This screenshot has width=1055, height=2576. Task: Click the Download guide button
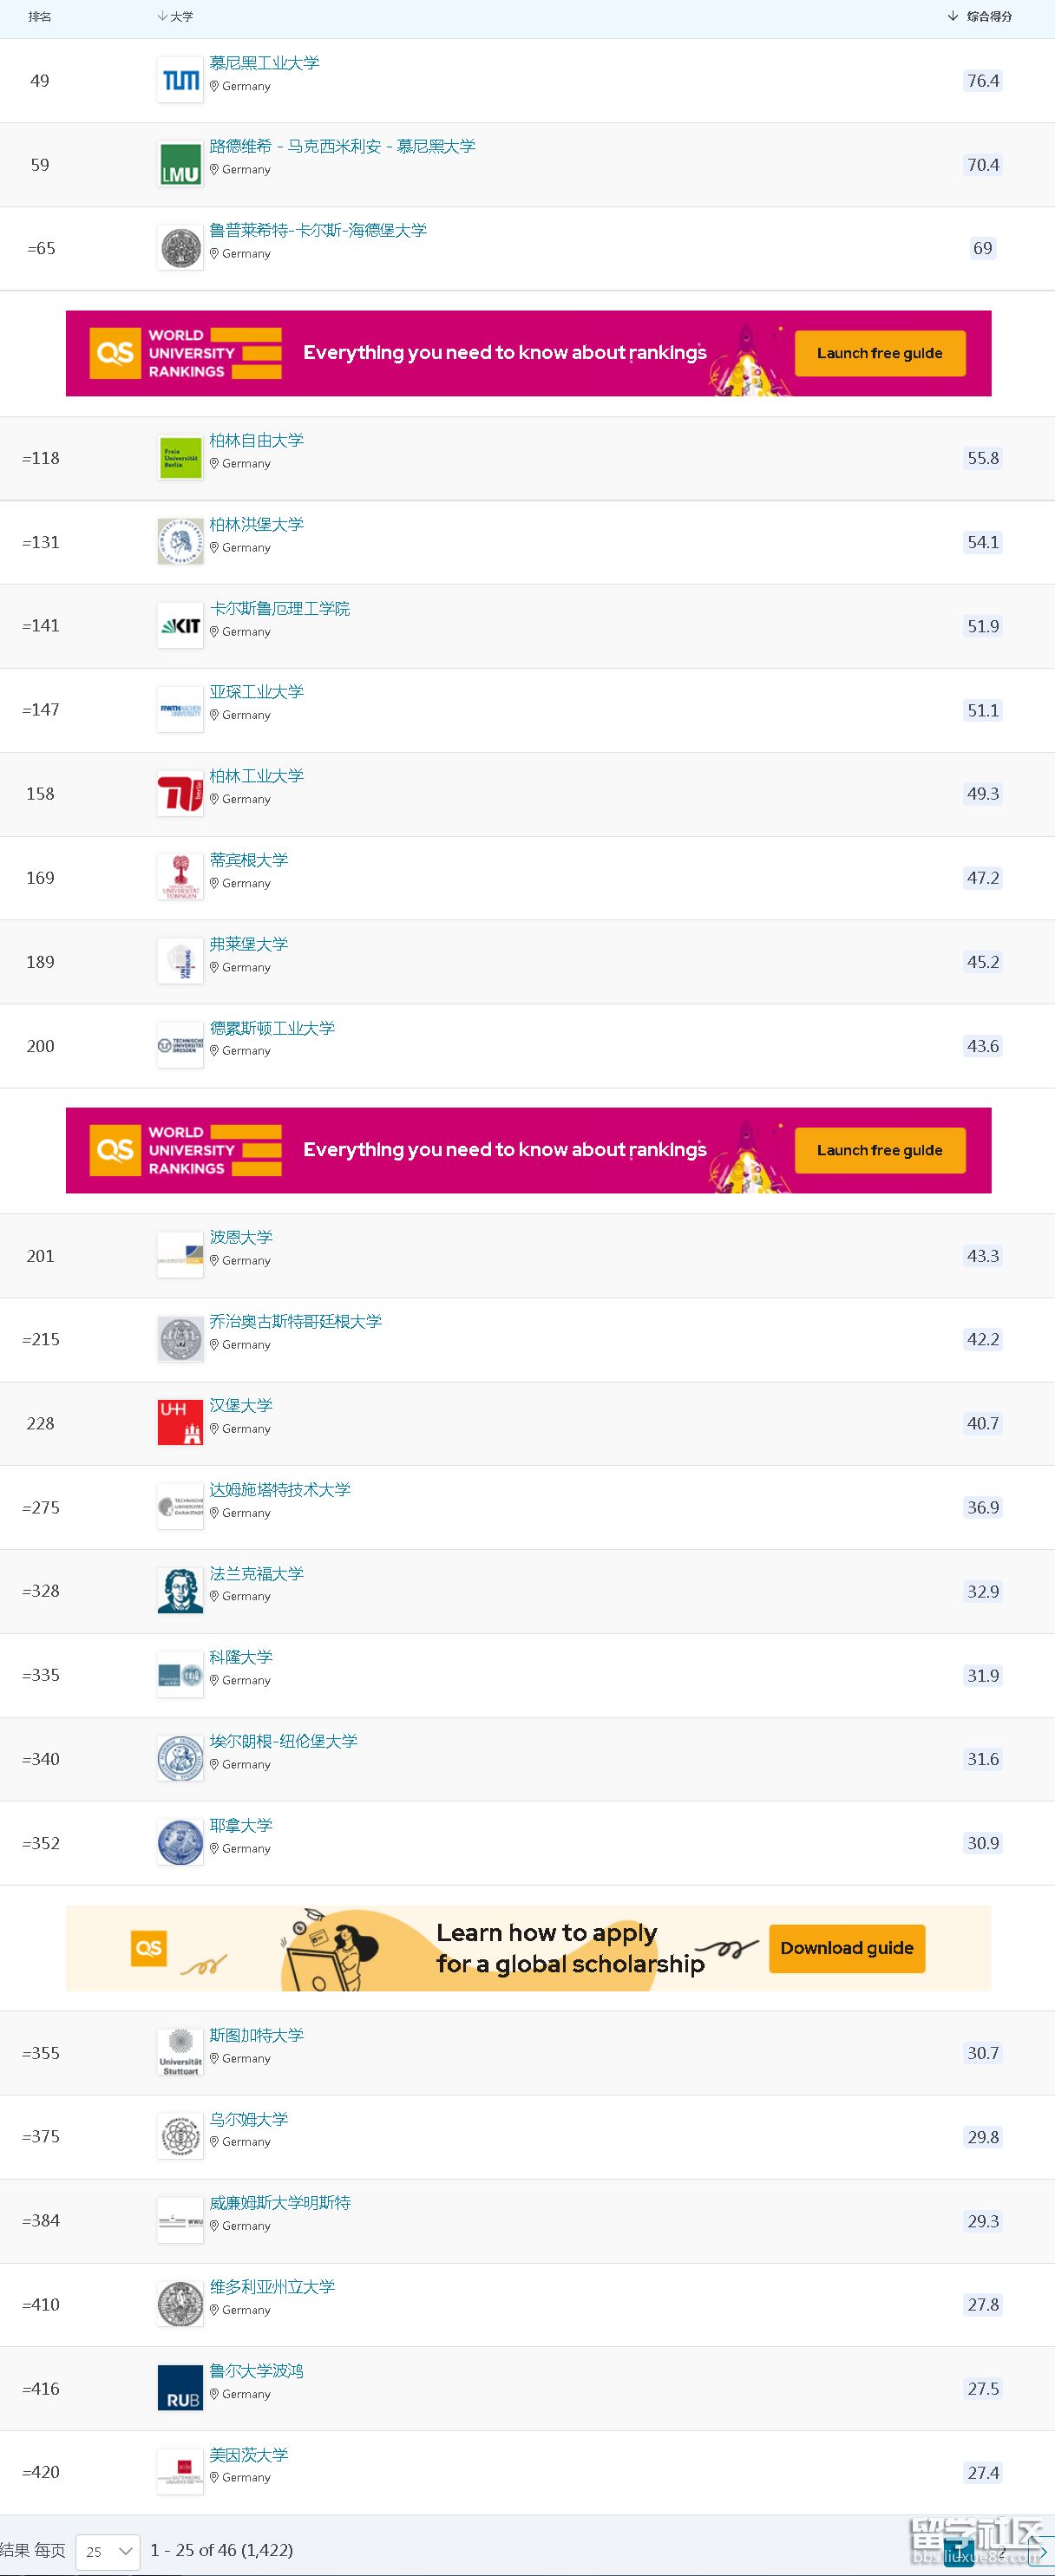847,1948
